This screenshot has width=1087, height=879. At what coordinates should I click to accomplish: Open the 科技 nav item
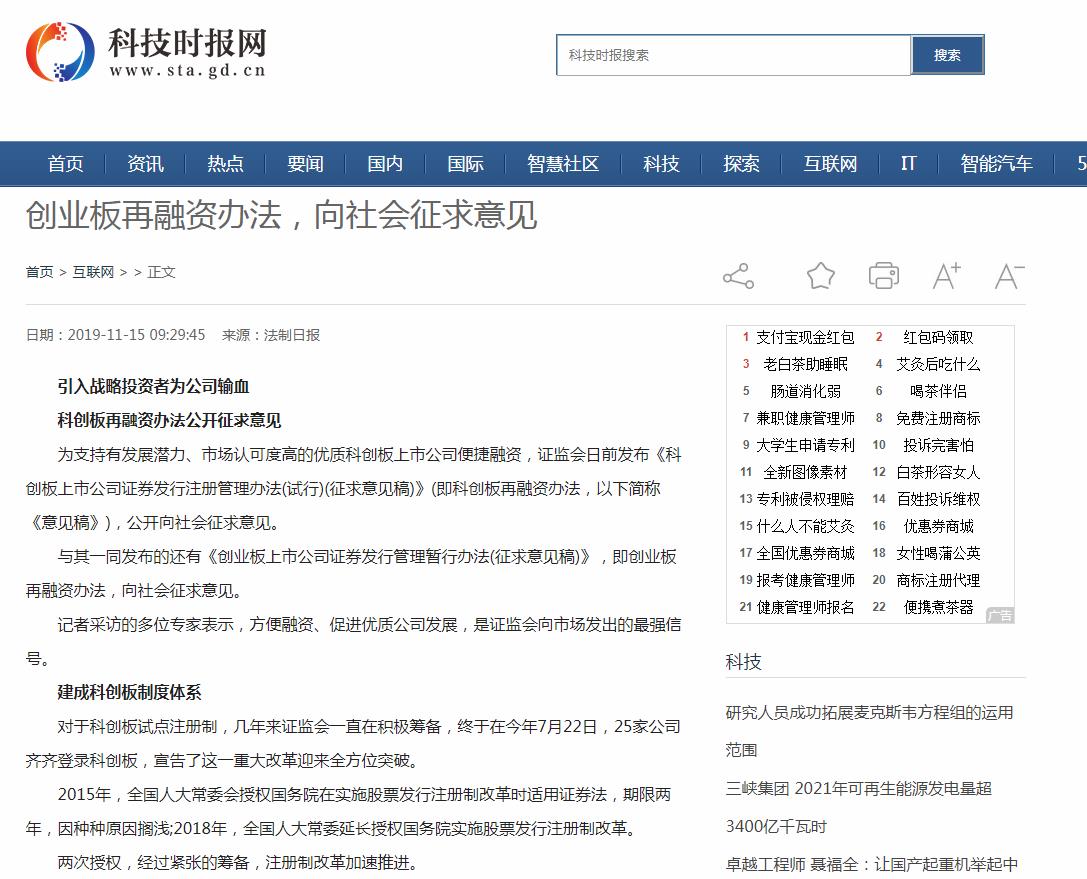coord(661,164)
